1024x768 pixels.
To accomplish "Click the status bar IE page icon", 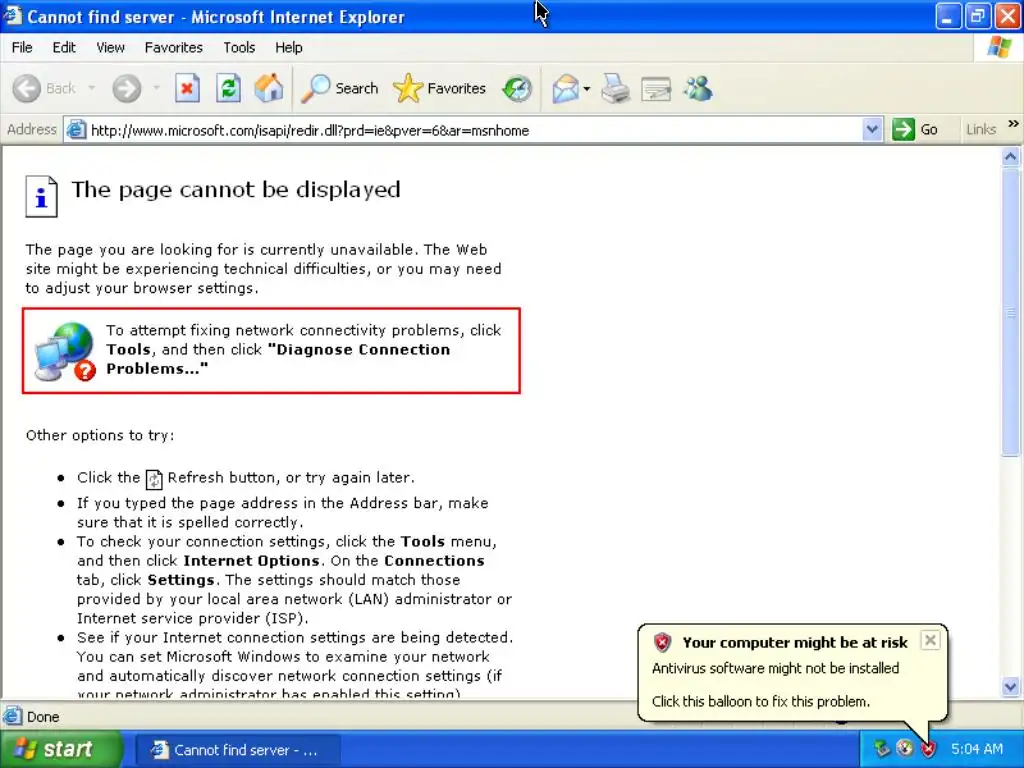I will [x=12, y=716].
